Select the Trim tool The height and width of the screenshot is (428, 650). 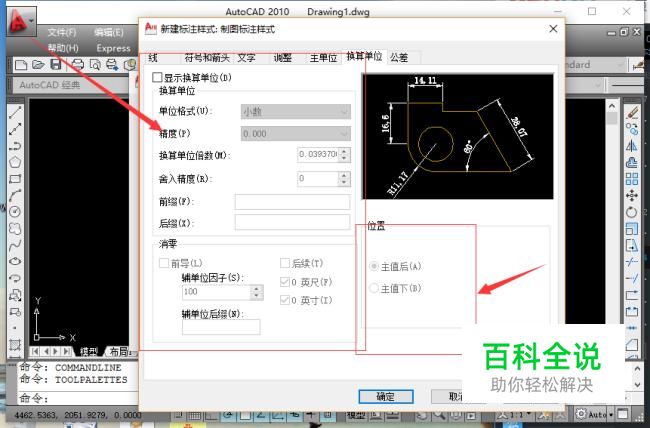[632, 262]
